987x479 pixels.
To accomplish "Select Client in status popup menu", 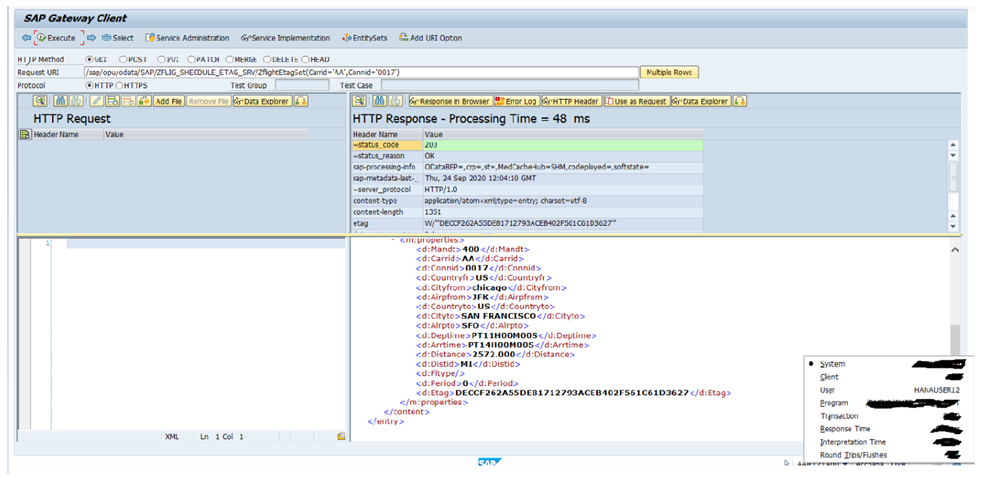I will tap(830, 377).
